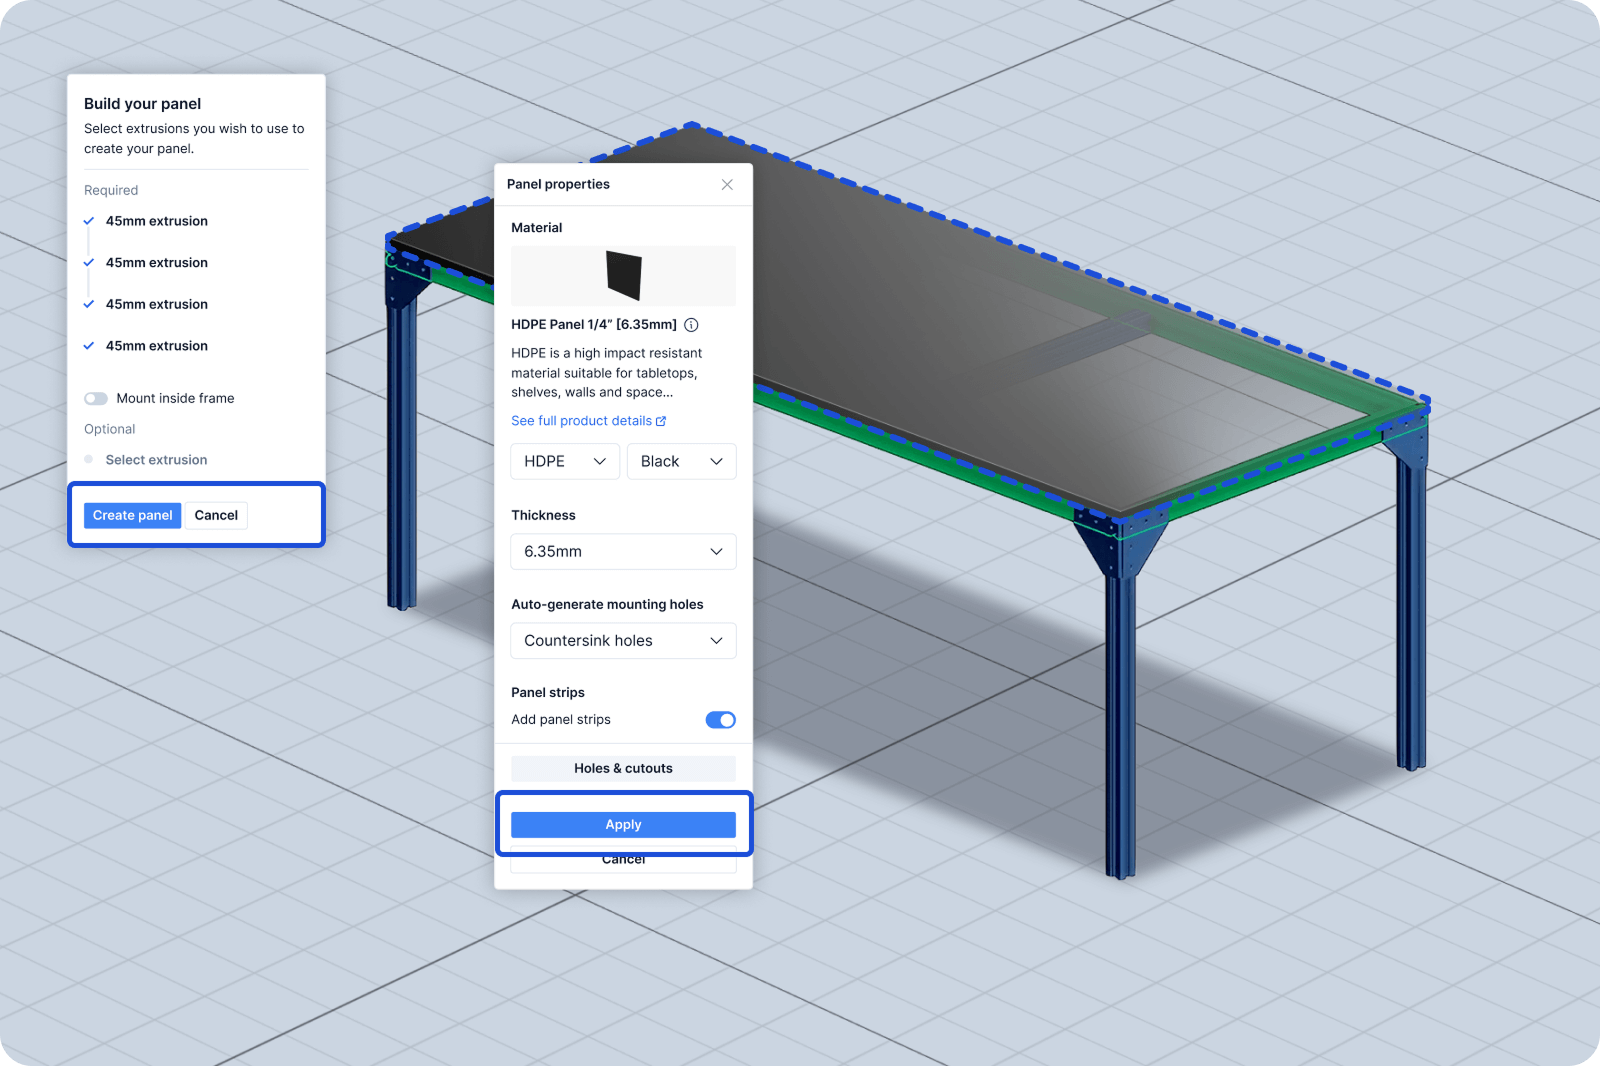Screen dimensions: 1600x1066
Task: Open the HDPE material dropdown
Action: pyautogui.click(x=565, y=461)
